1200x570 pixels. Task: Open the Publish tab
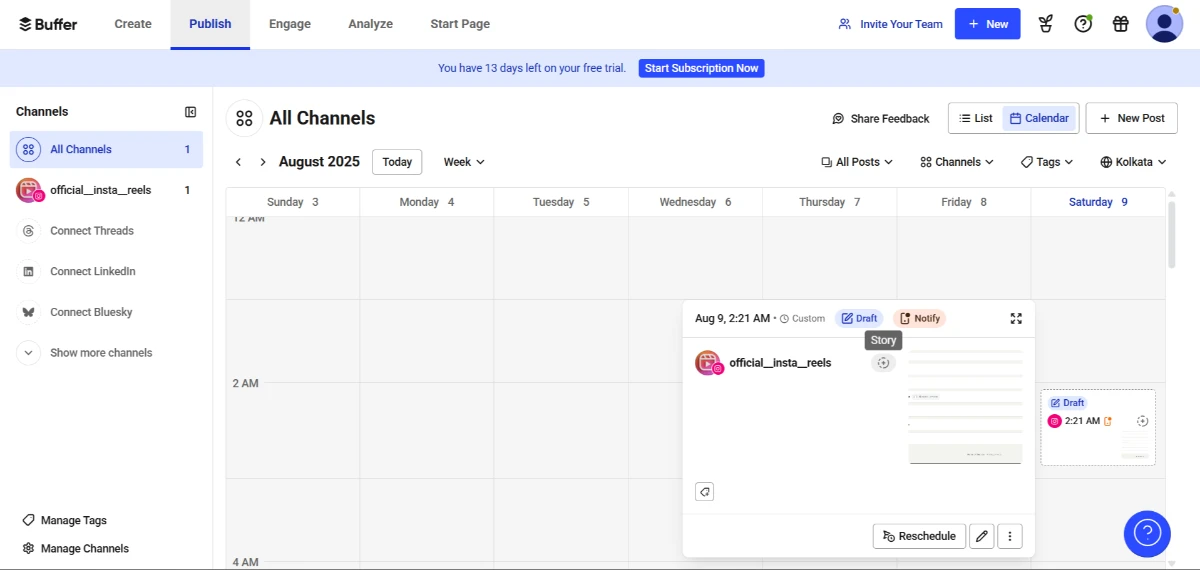pyautogui.click(x=210, y=24)
